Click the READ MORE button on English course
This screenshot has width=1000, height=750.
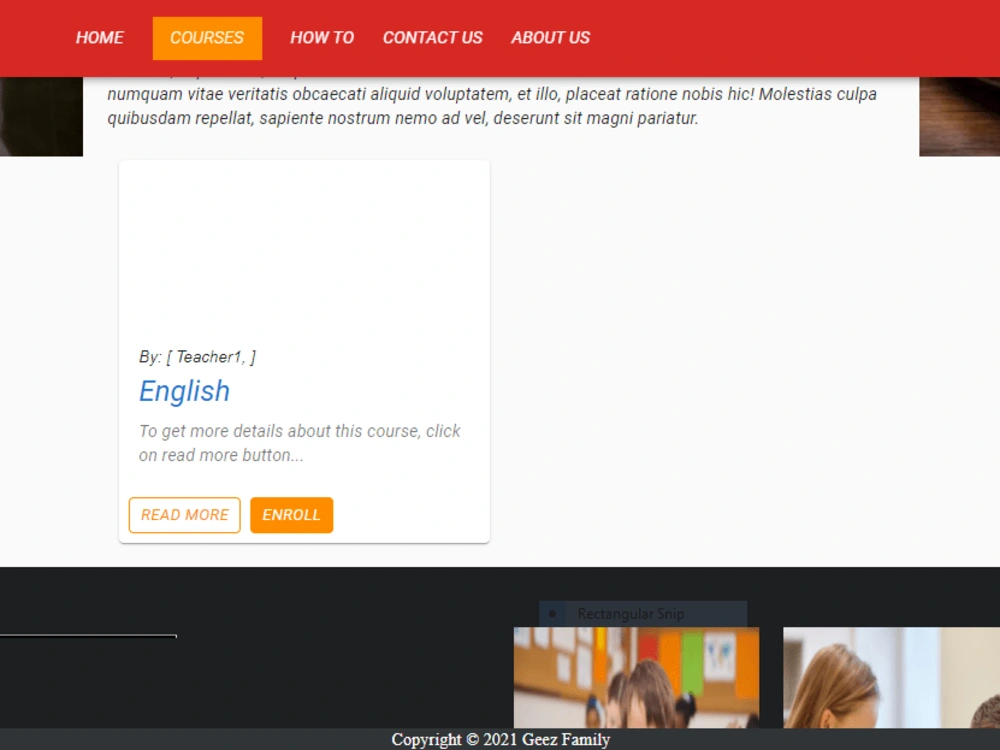coord(184,515)
